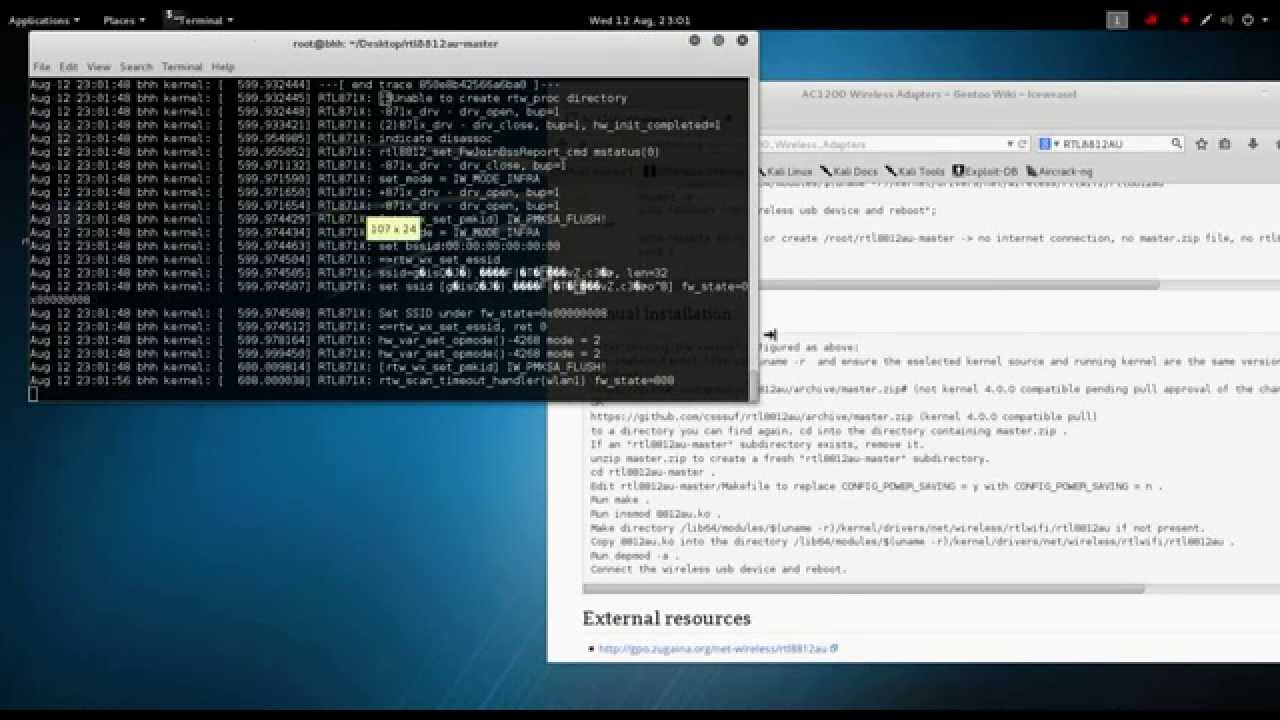Image resolution: width=1280 pixels, height=720 pixels.
Task: Open the downloads arrow icon
Action: click(x=1252, y=144)
